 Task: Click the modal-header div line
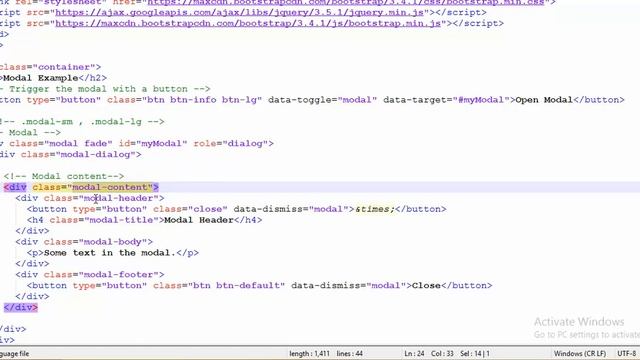click(90, 198)
